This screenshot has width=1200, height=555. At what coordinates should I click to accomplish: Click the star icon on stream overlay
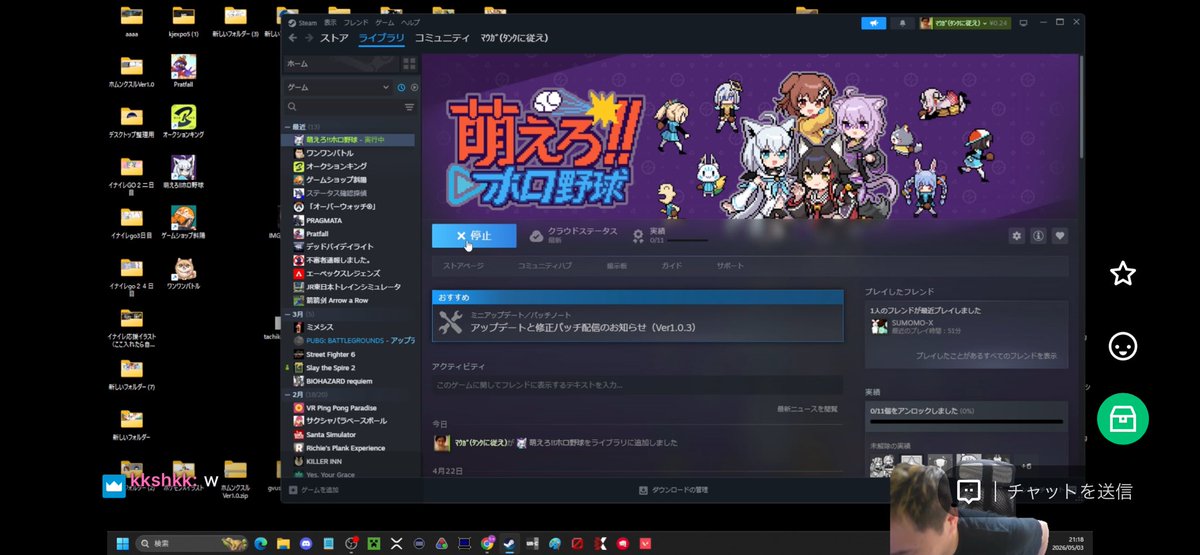(1123, 273)
